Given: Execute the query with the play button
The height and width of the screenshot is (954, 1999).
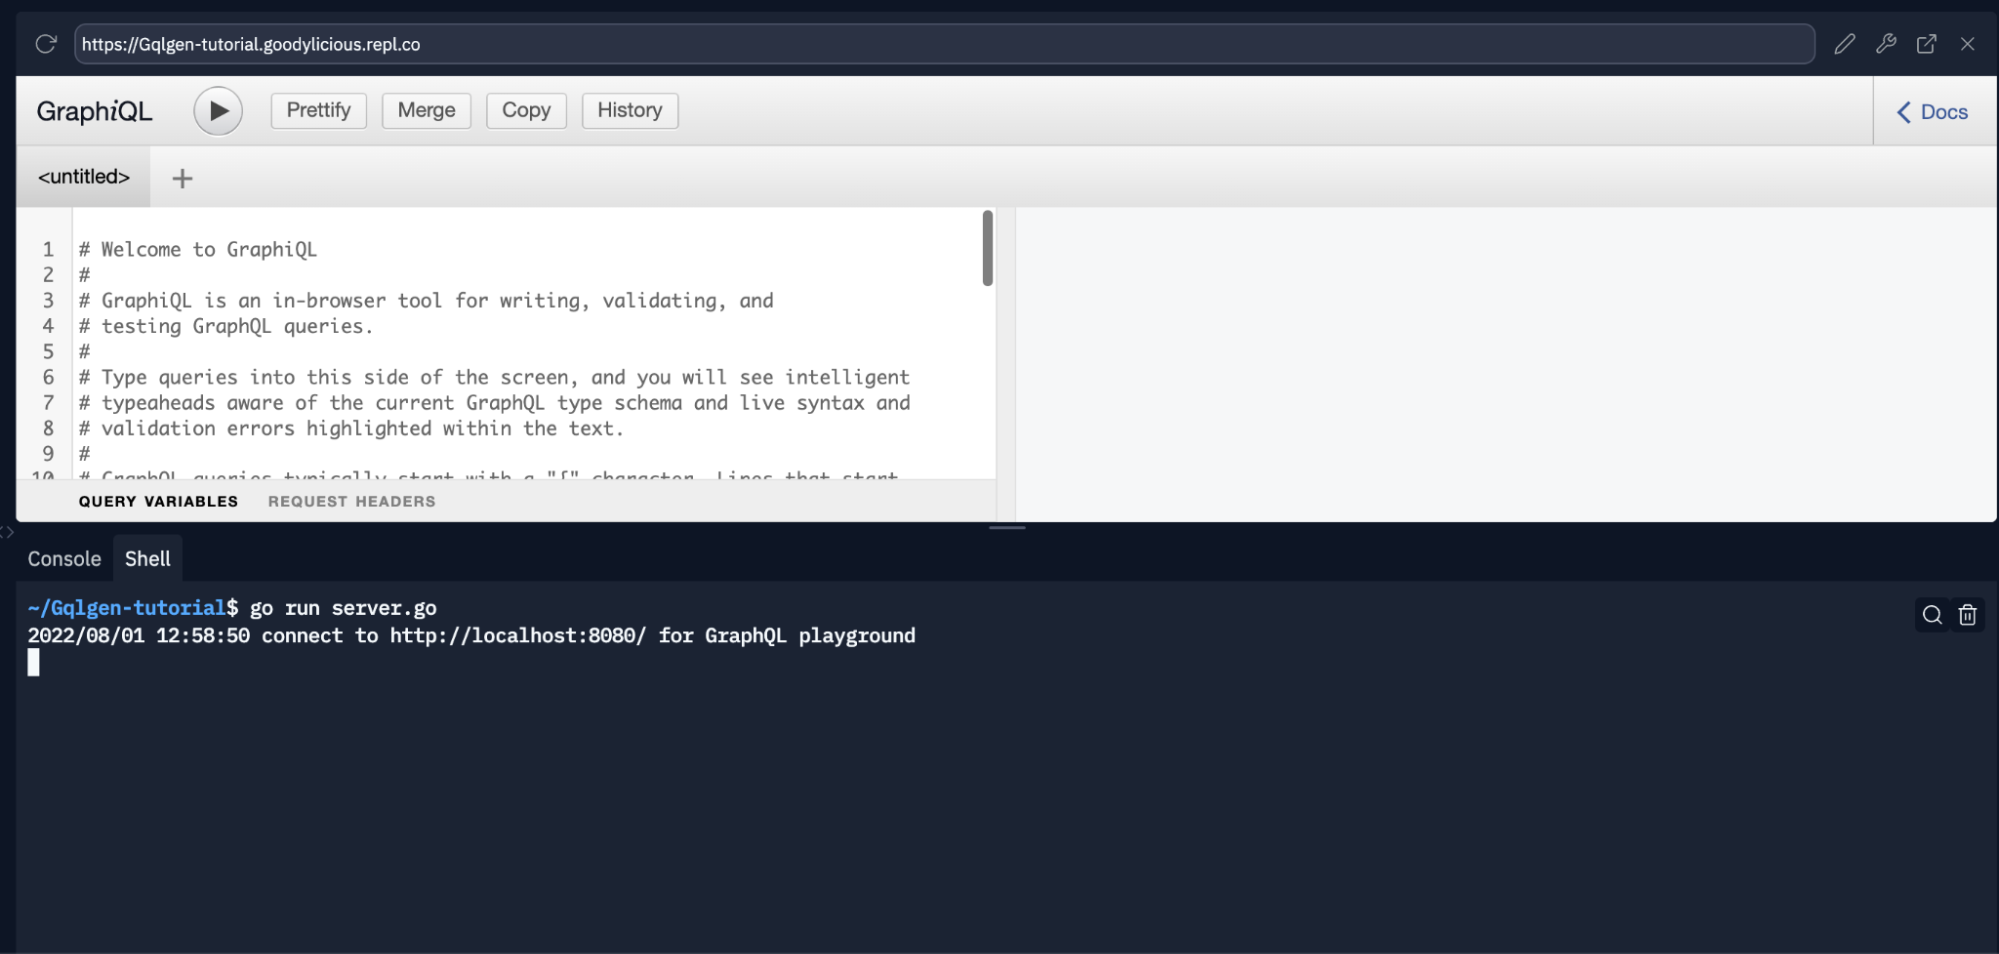Looking at the screenshot, I should point(217,110).
